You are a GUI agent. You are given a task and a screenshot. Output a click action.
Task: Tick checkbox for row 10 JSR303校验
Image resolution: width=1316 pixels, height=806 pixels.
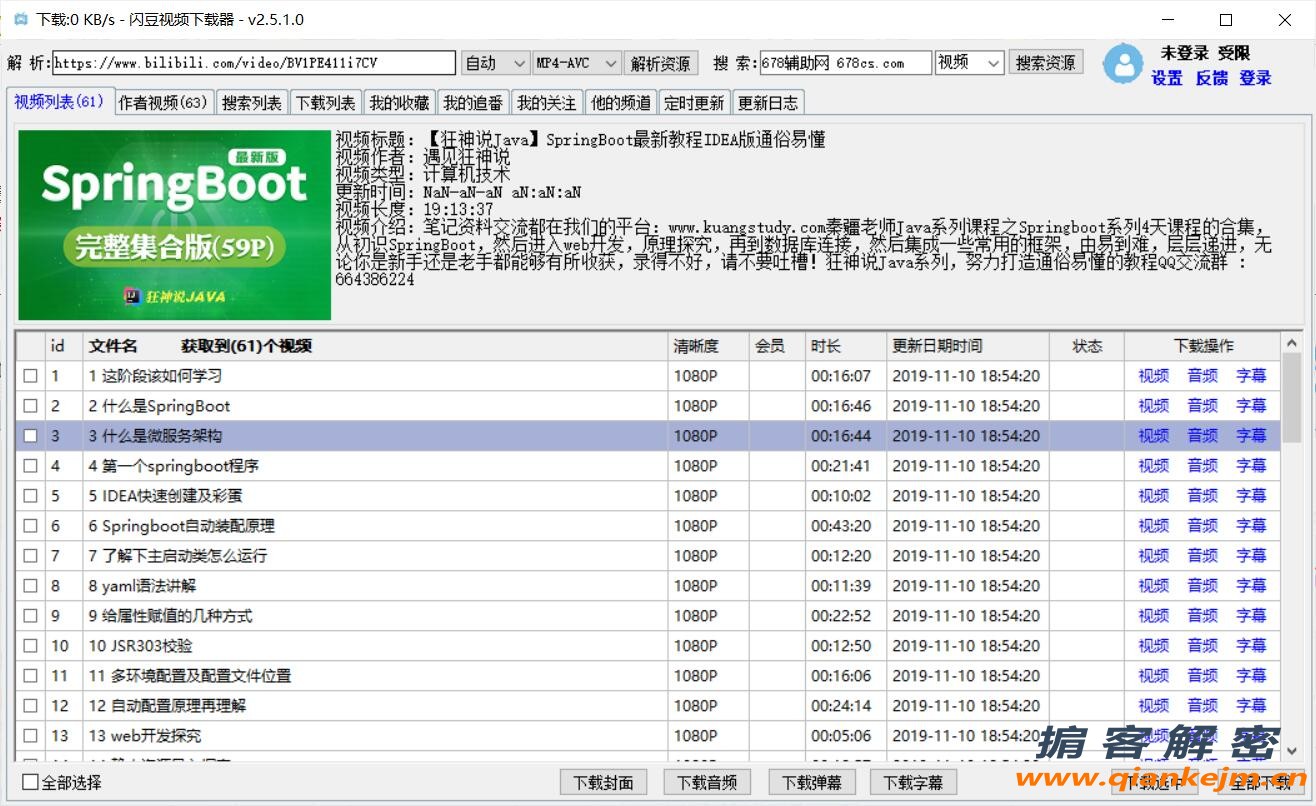point(30,646)
